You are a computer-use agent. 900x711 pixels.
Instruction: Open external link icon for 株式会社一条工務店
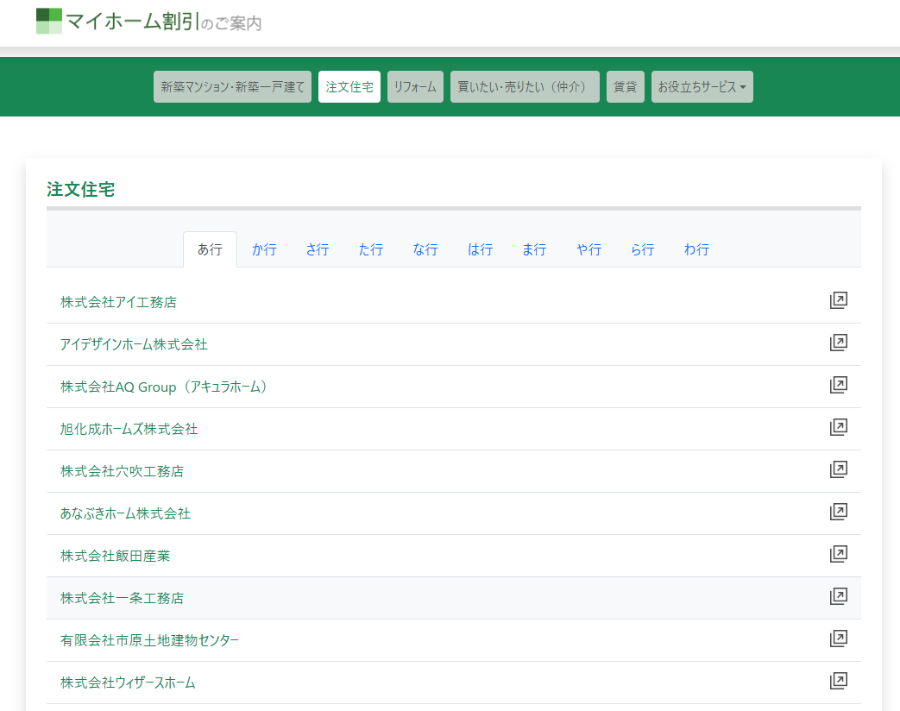click(x=838, y=596)
